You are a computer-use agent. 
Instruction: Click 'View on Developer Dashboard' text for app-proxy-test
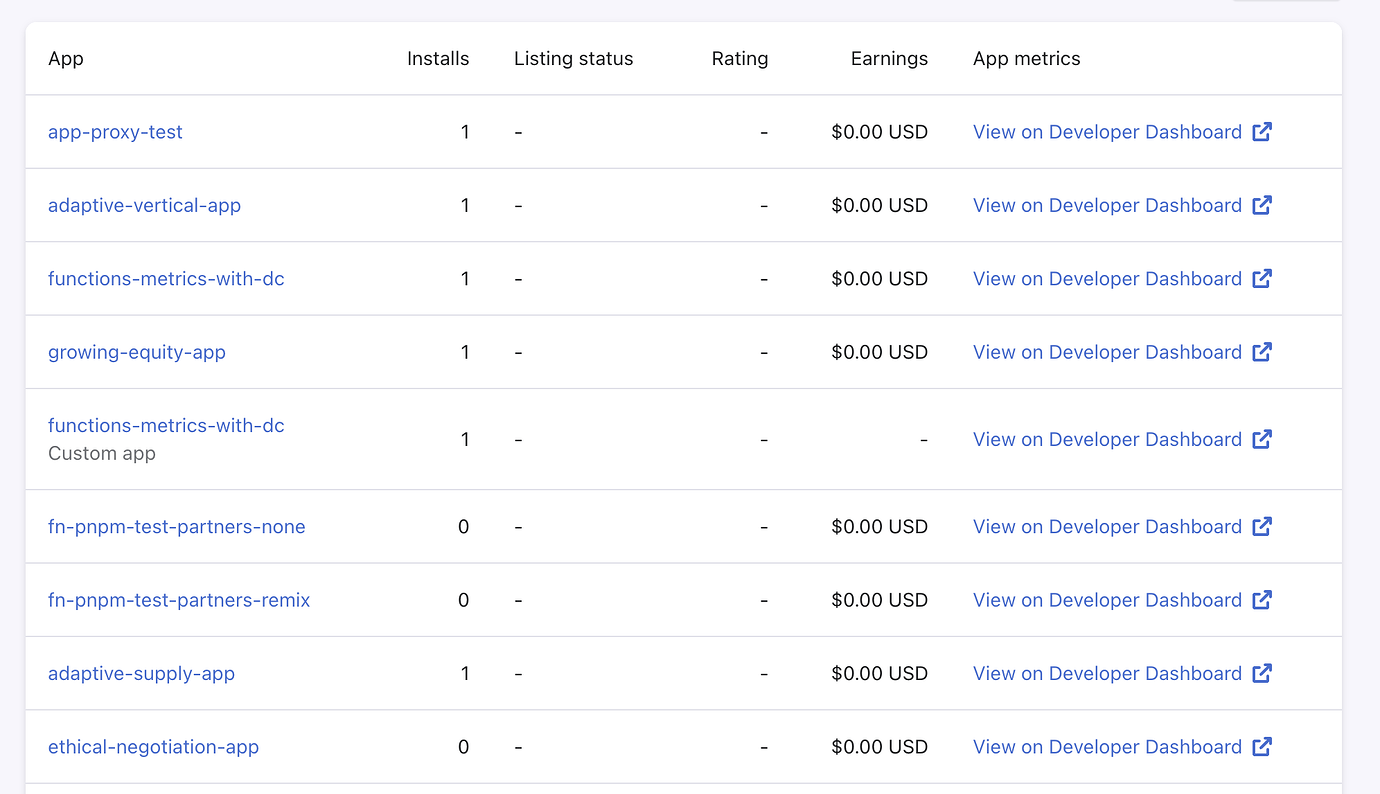coord(1107,132)
